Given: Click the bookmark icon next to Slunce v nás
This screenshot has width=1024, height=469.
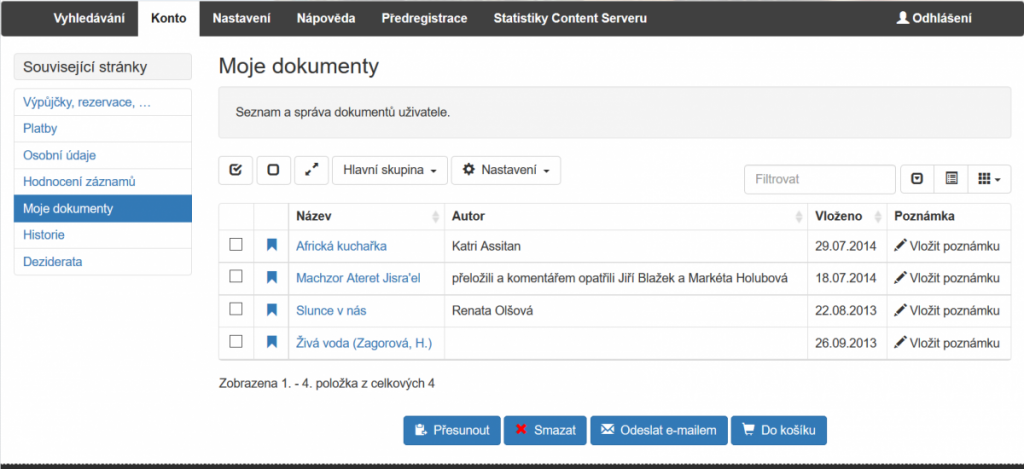Looking at the screenshot, I should 271,310.
